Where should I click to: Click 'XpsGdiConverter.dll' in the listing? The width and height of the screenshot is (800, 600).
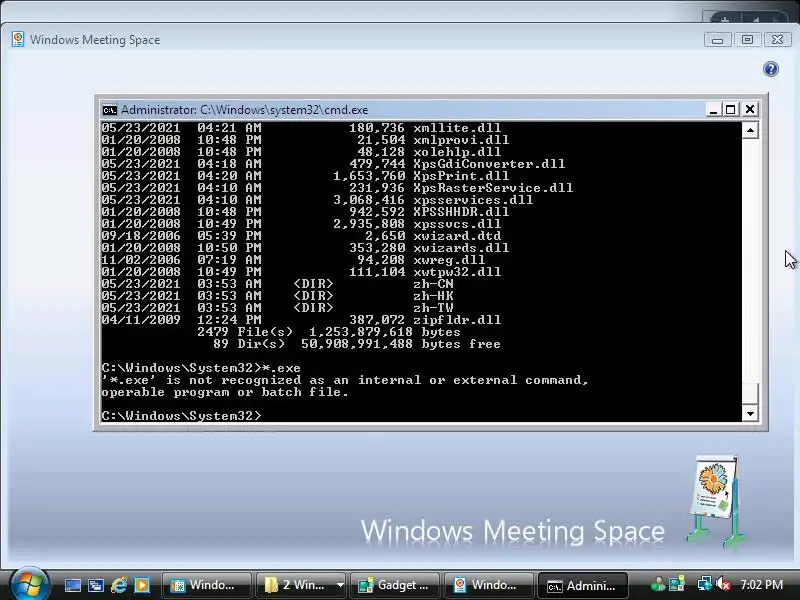(x=489, y=164)
